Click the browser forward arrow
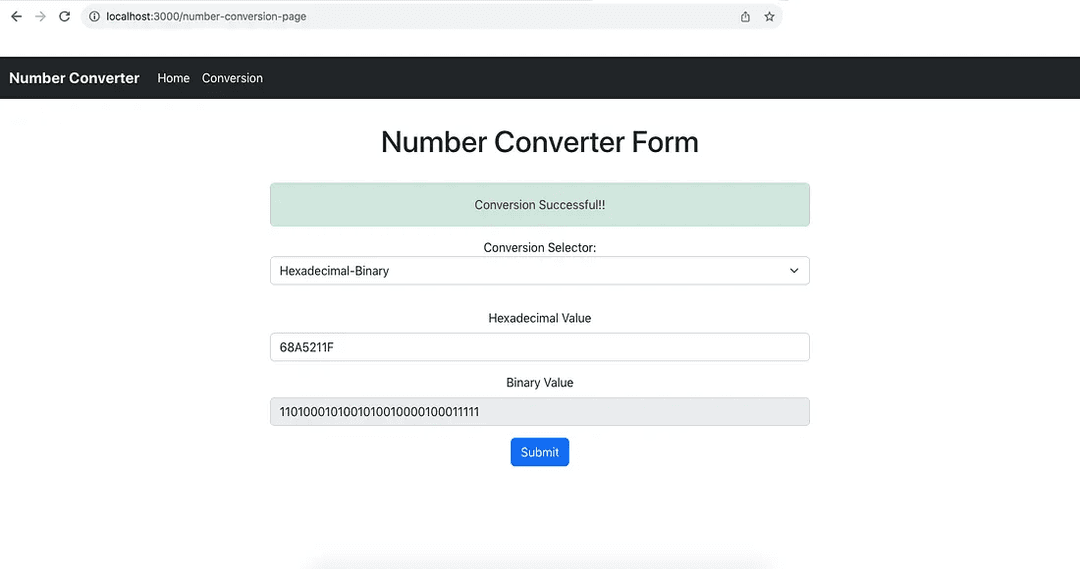 [40, 17]
